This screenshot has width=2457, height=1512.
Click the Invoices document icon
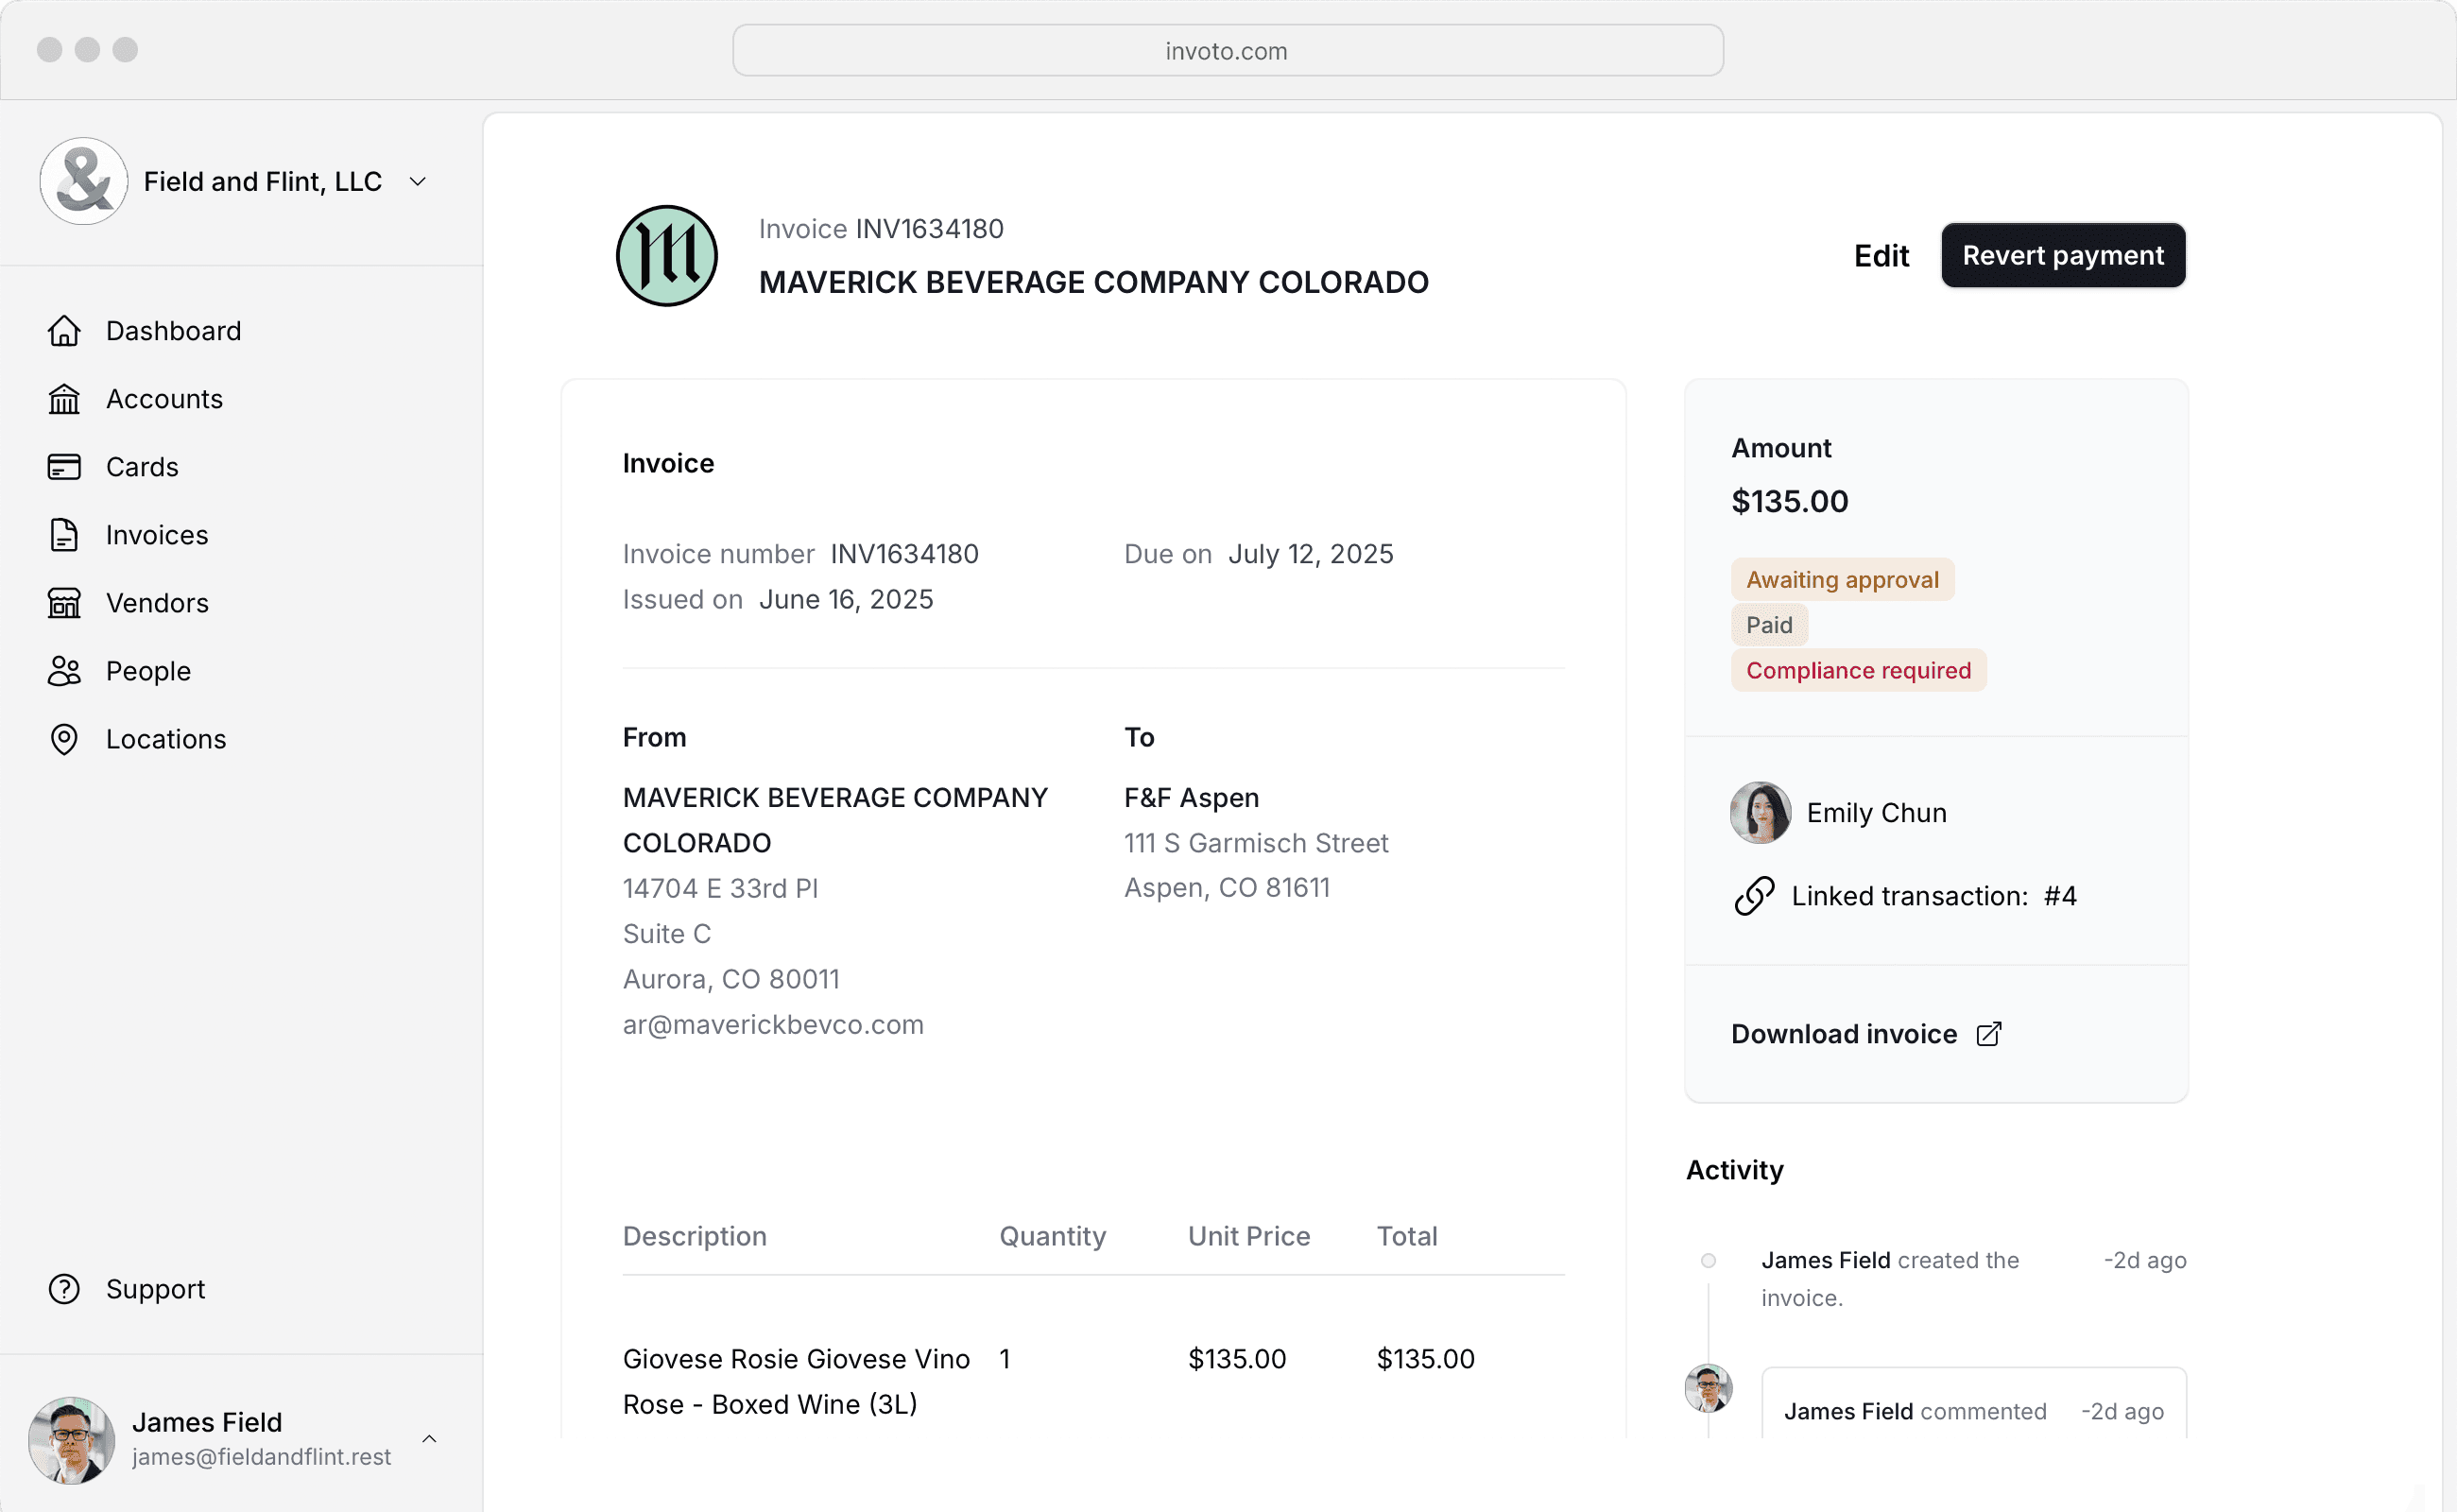tap(64, 535)
